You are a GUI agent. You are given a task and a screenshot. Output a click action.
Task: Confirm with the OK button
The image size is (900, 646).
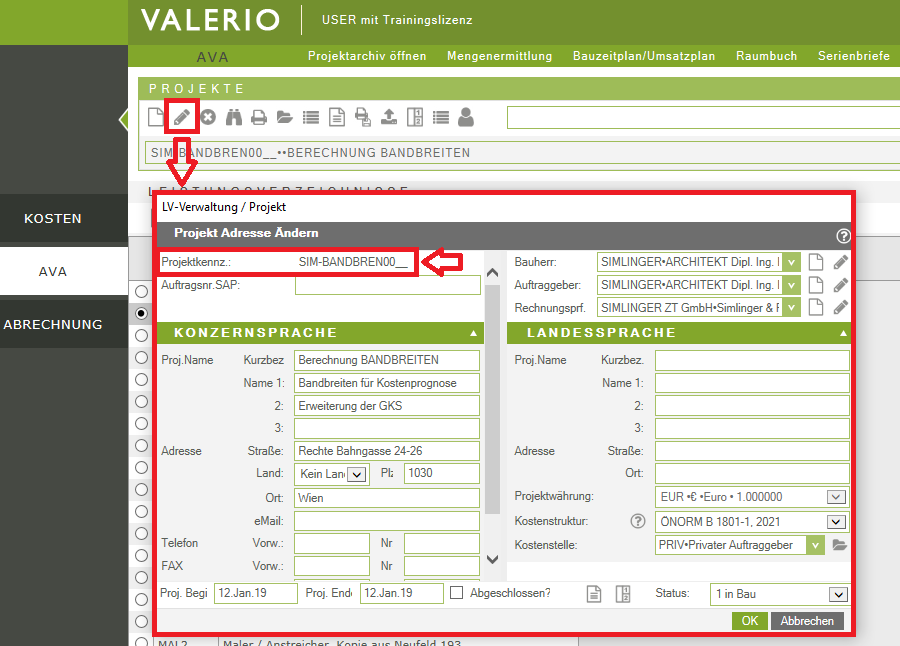pyautogui.click(x=749, y=621)
